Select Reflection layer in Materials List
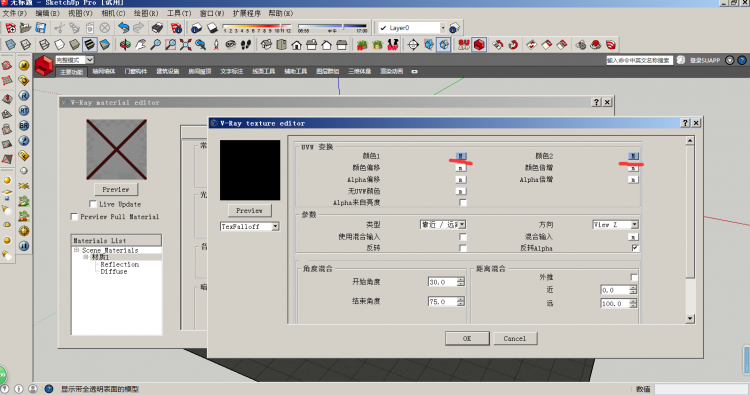Viewport: 750px width, 395px height. pos(120,264)
